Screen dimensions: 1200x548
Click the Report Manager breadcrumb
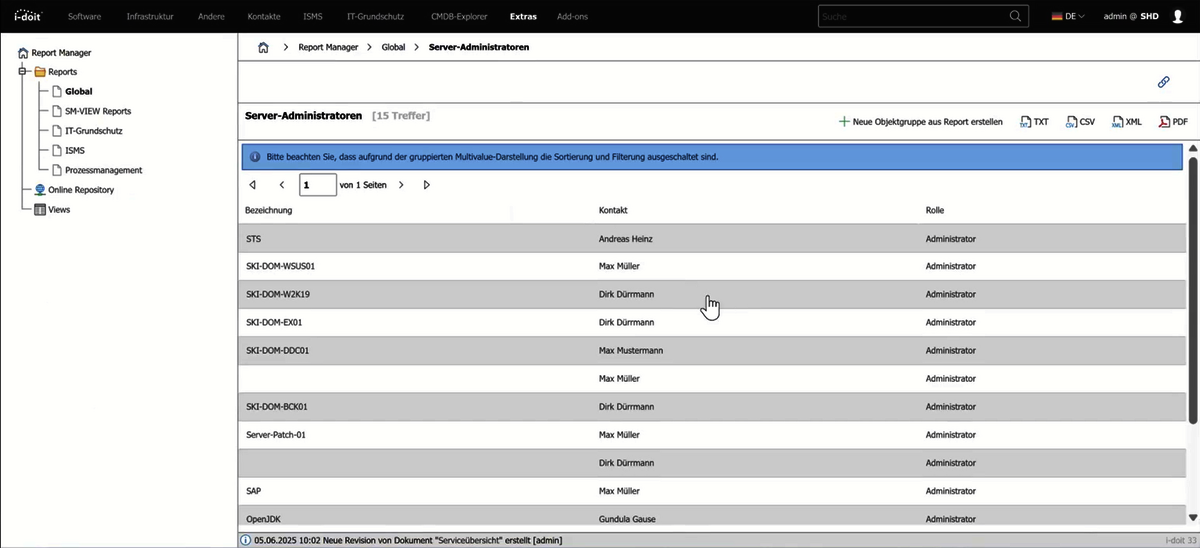click(x=328, y=47)
